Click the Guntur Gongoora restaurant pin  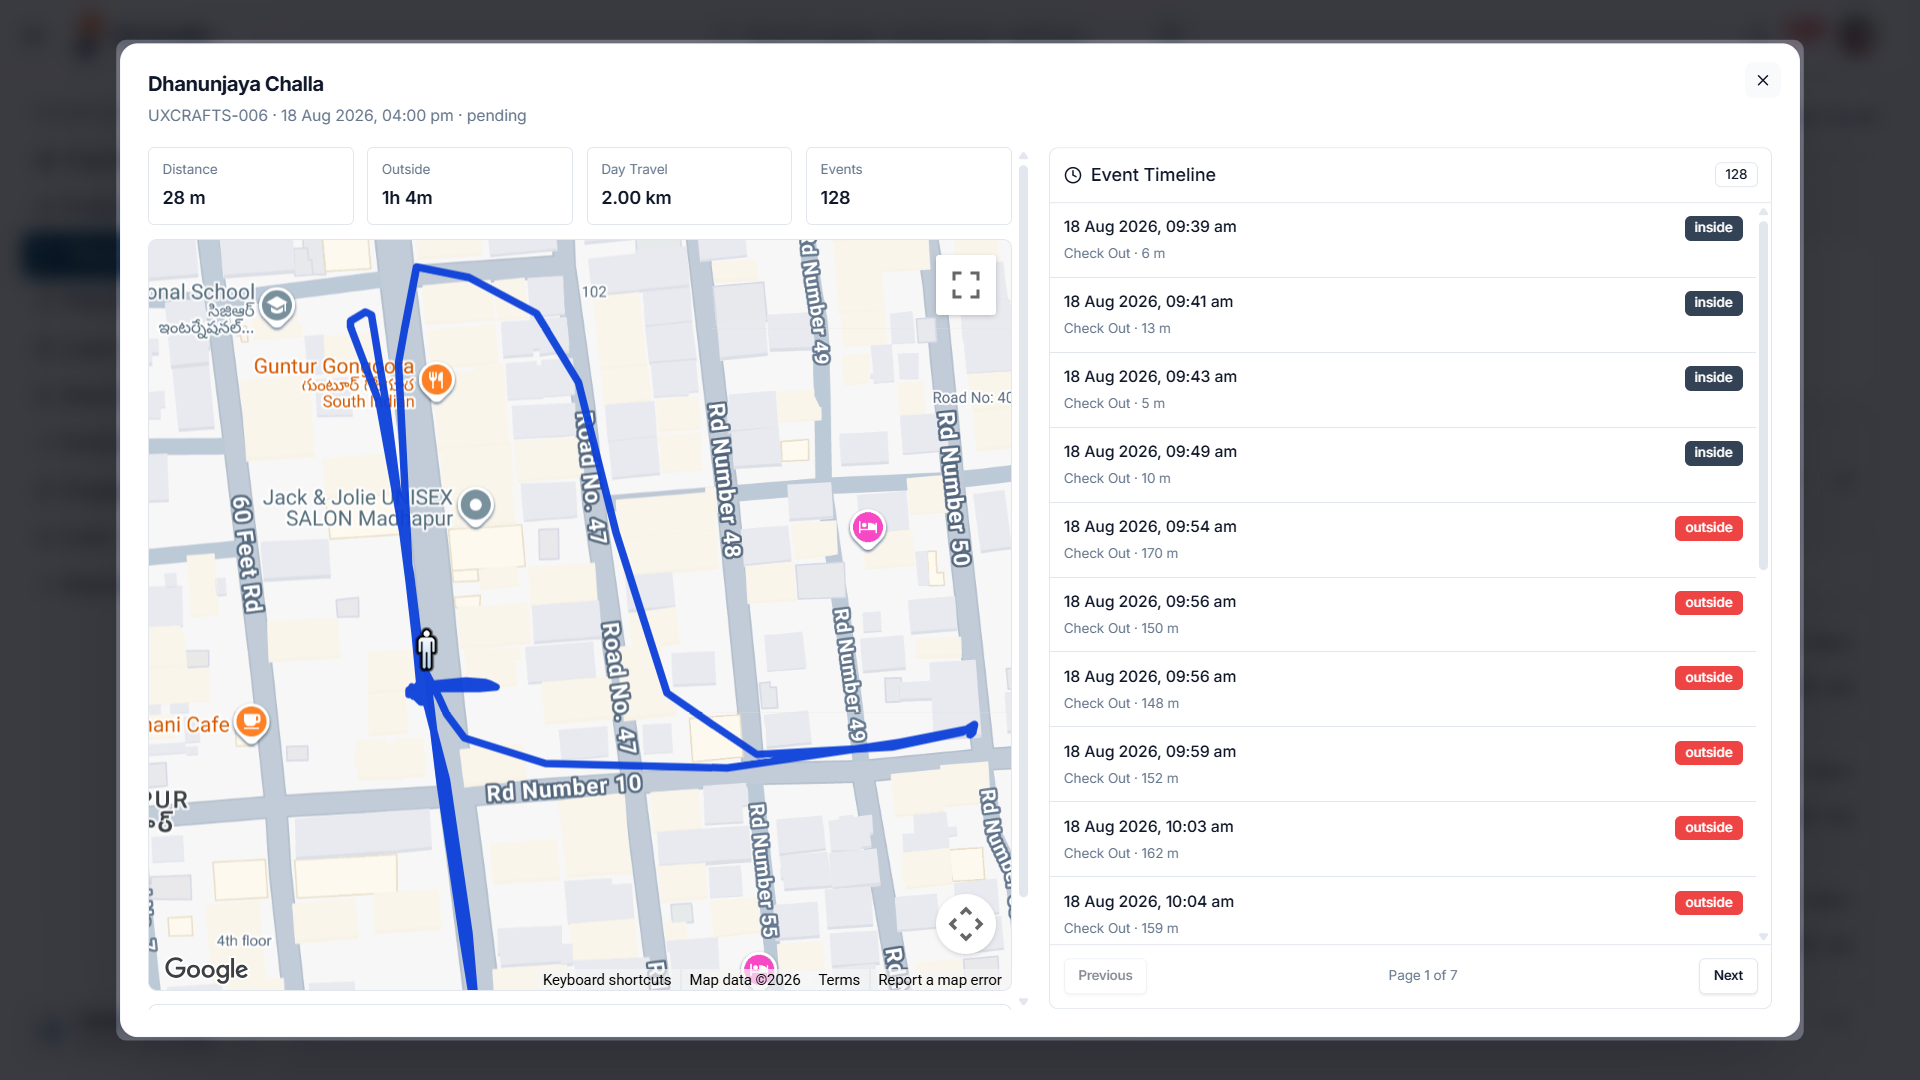pyautogui.click(x=436, y=380)
